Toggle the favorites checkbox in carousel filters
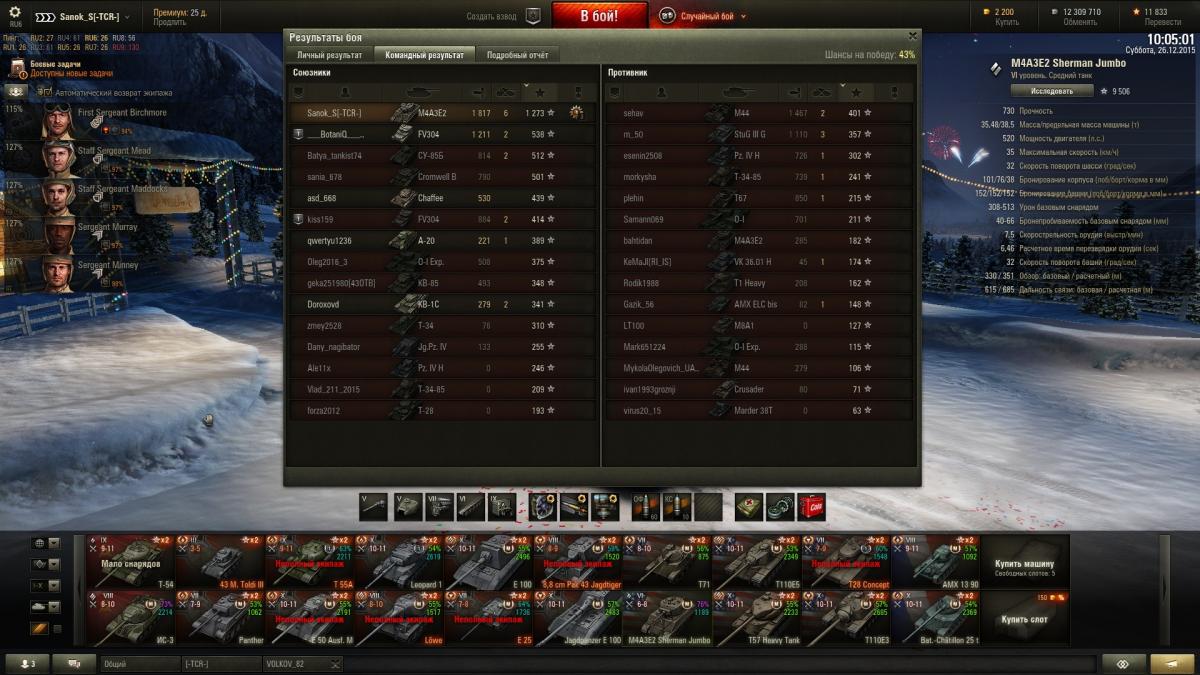This screenshot has height=675, width=1200. pos(57,628)
